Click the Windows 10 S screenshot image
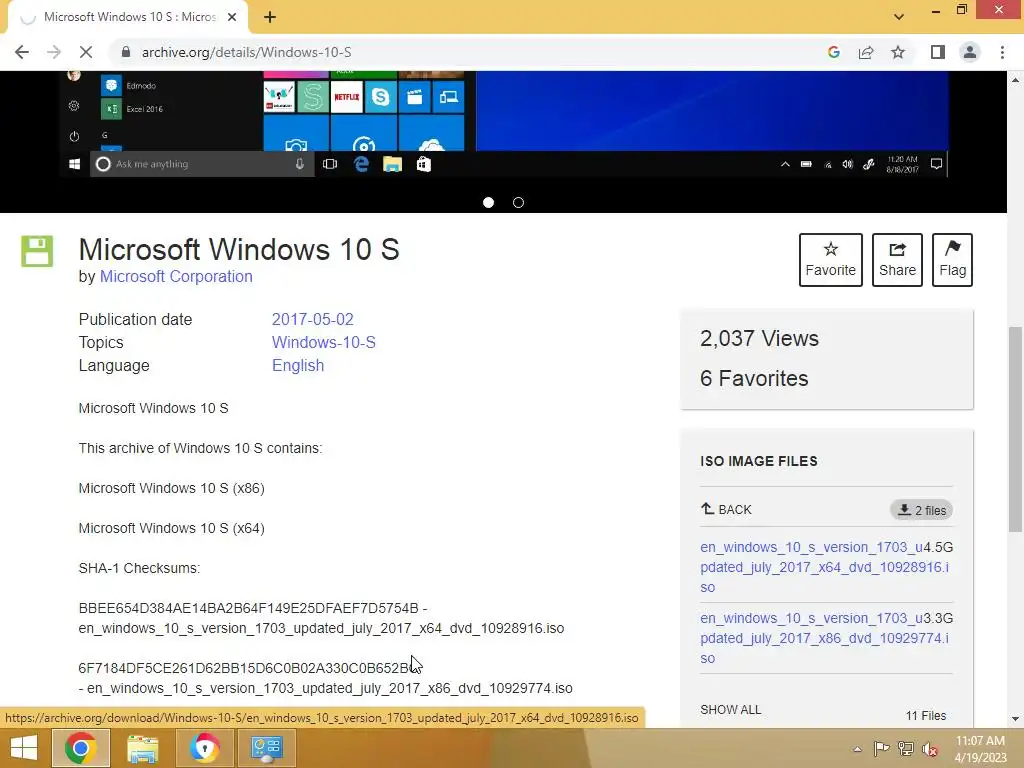The image size is (1024, 768). (503, 124)
